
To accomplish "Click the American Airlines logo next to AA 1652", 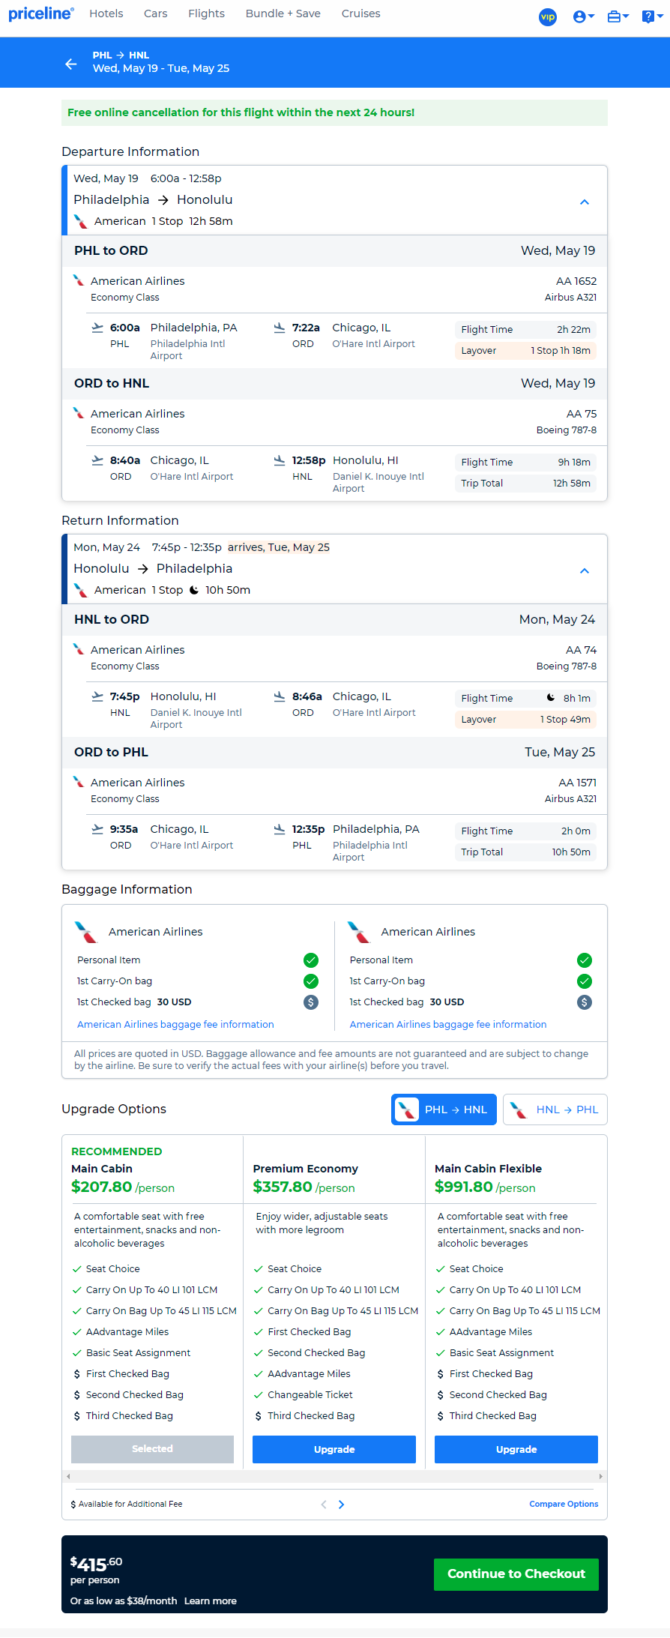I will [78, 281].
